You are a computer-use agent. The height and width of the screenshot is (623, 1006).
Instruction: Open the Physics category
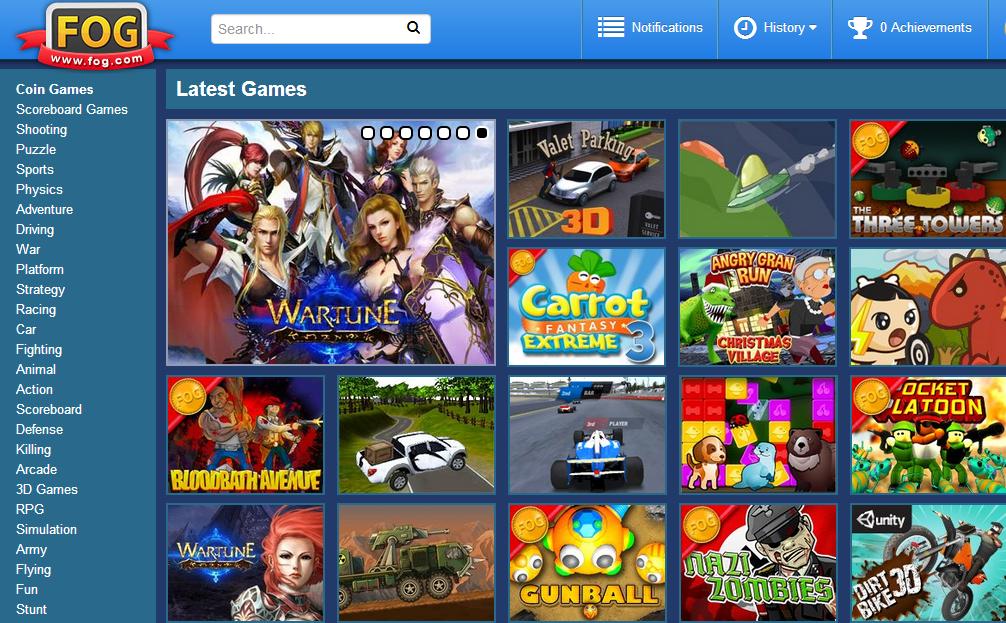coord(39,189)
